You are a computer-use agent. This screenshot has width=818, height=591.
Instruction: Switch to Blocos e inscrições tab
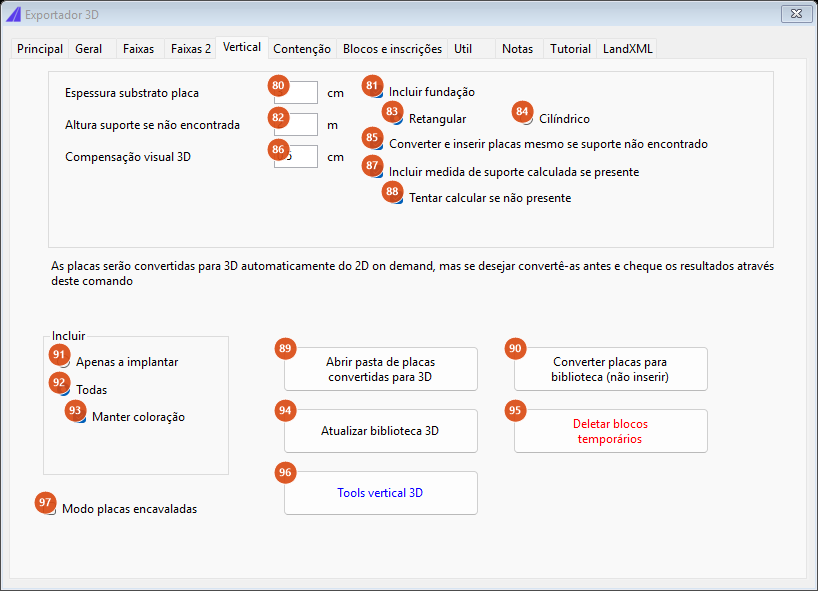tap(392, 49)
